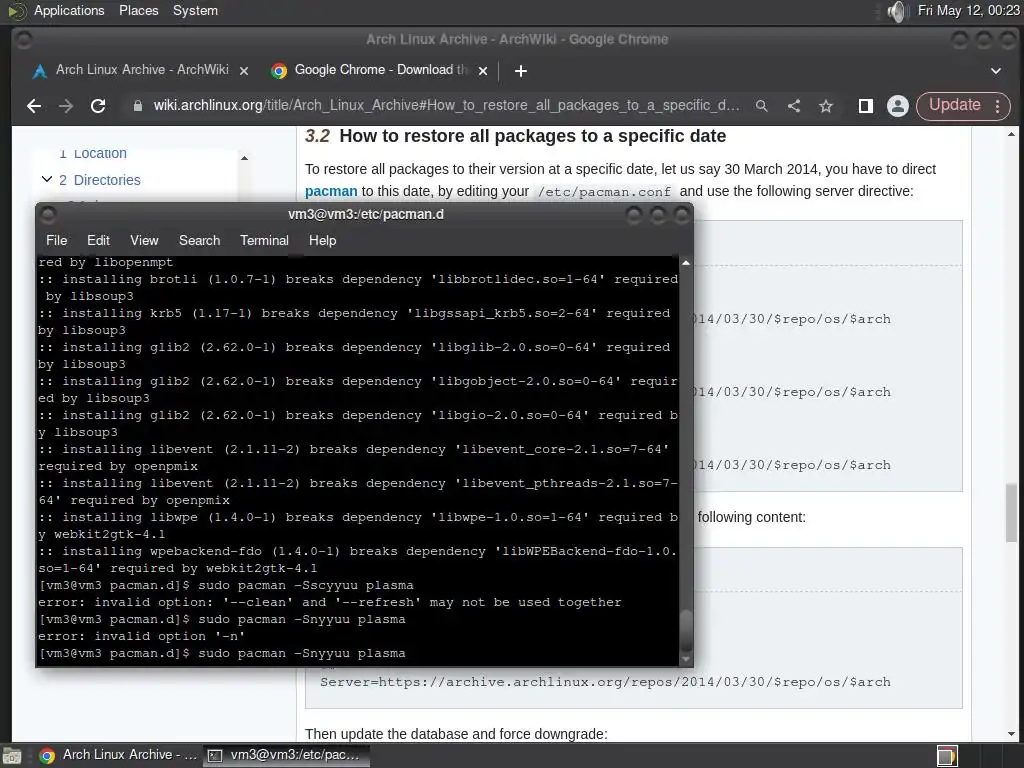Show desktop icon in bottom panel
Viewport: 1024px width, 768px height.
[x=12, y=756]
